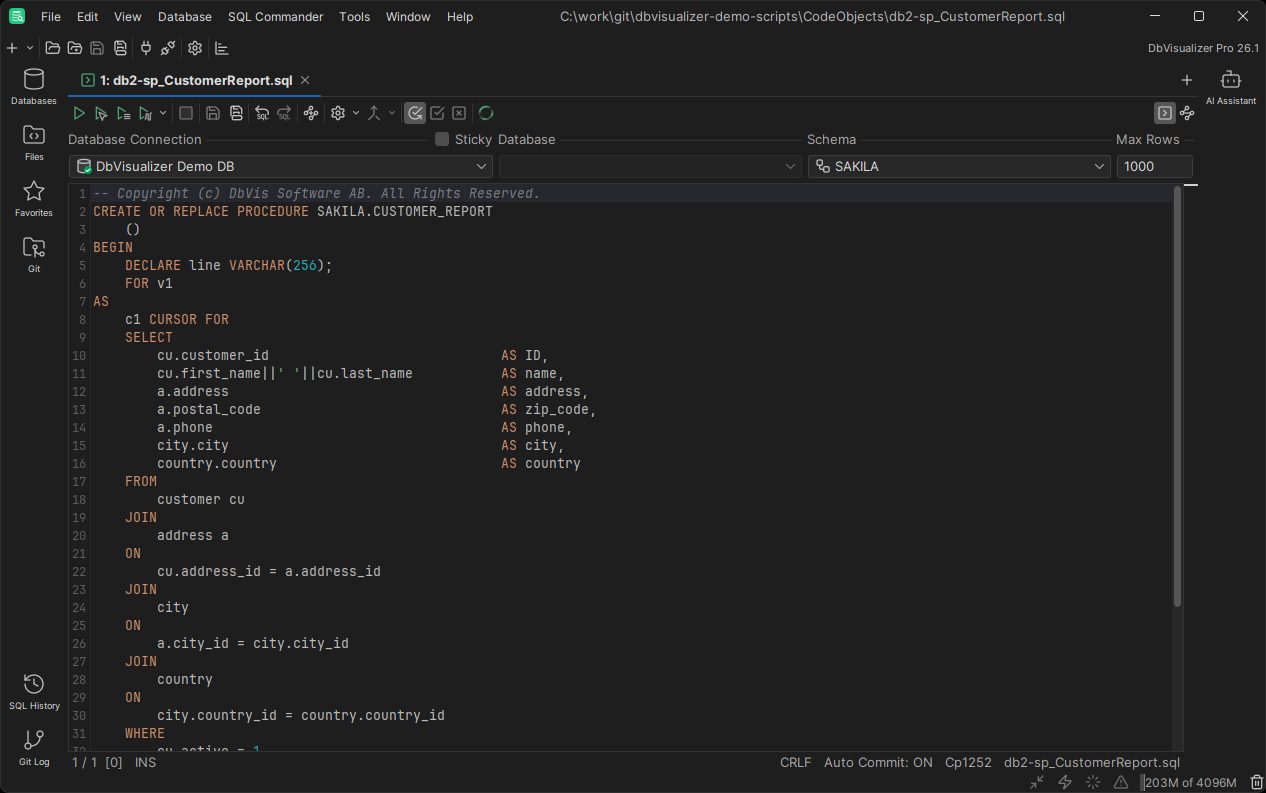
Task: Click the Cp1252 encoding indicator
Action: (968, 762)
